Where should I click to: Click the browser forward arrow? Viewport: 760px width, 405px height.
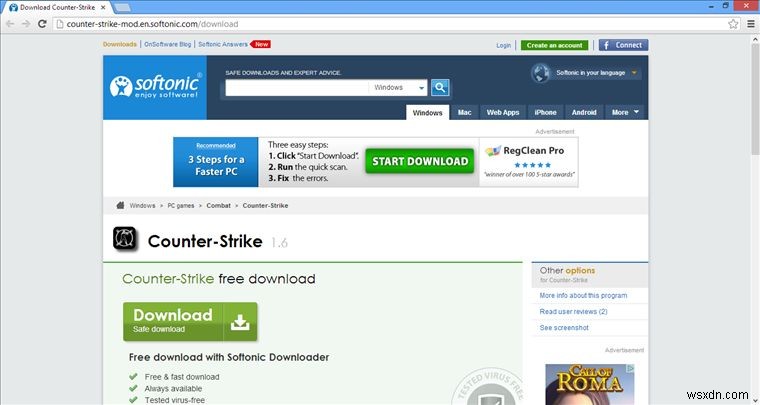click(26, 24)
